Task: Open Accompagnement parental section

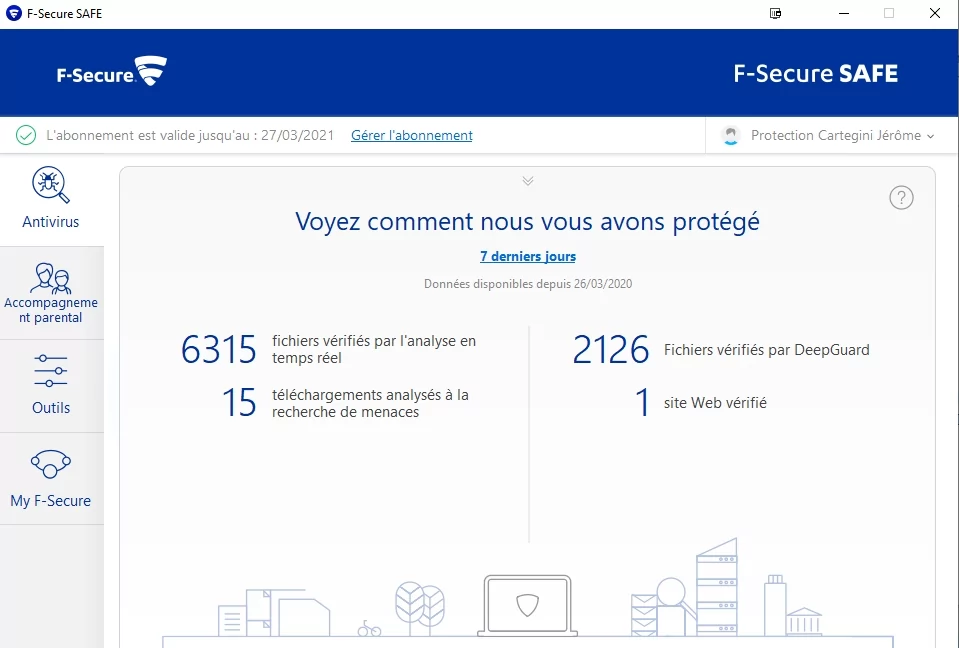Action: [x=51, y=293]
